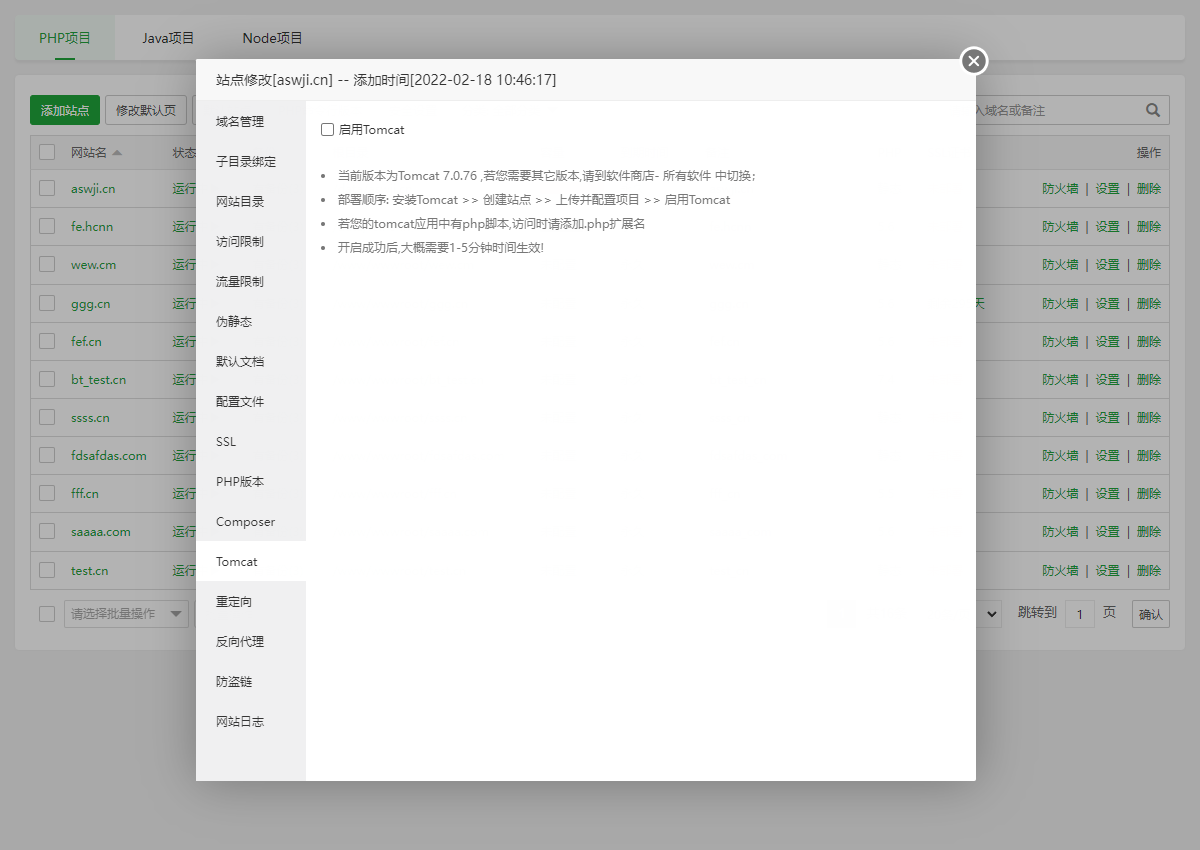The height and width of the screenshot is (850, 1200).
Task: Click the 添加站点 button
Action: click(64, 110)
